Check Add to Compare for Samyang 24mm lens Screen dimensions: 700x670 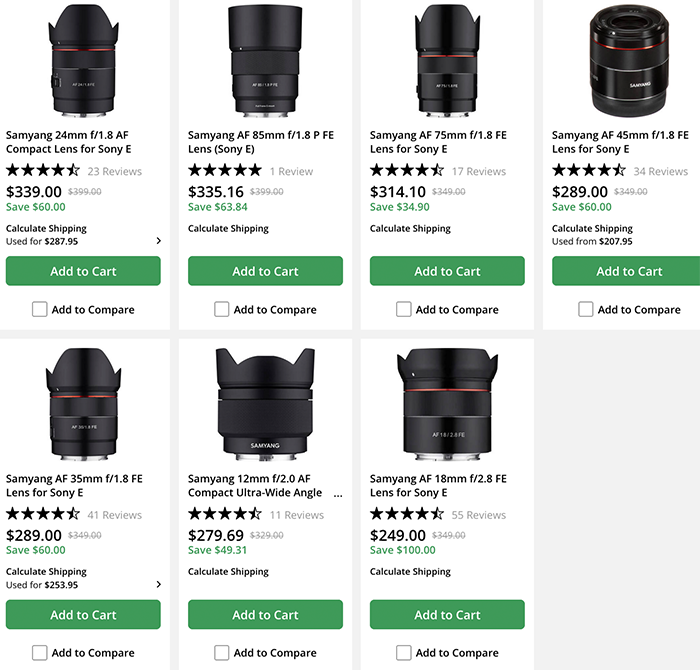(x=39, y=310)
